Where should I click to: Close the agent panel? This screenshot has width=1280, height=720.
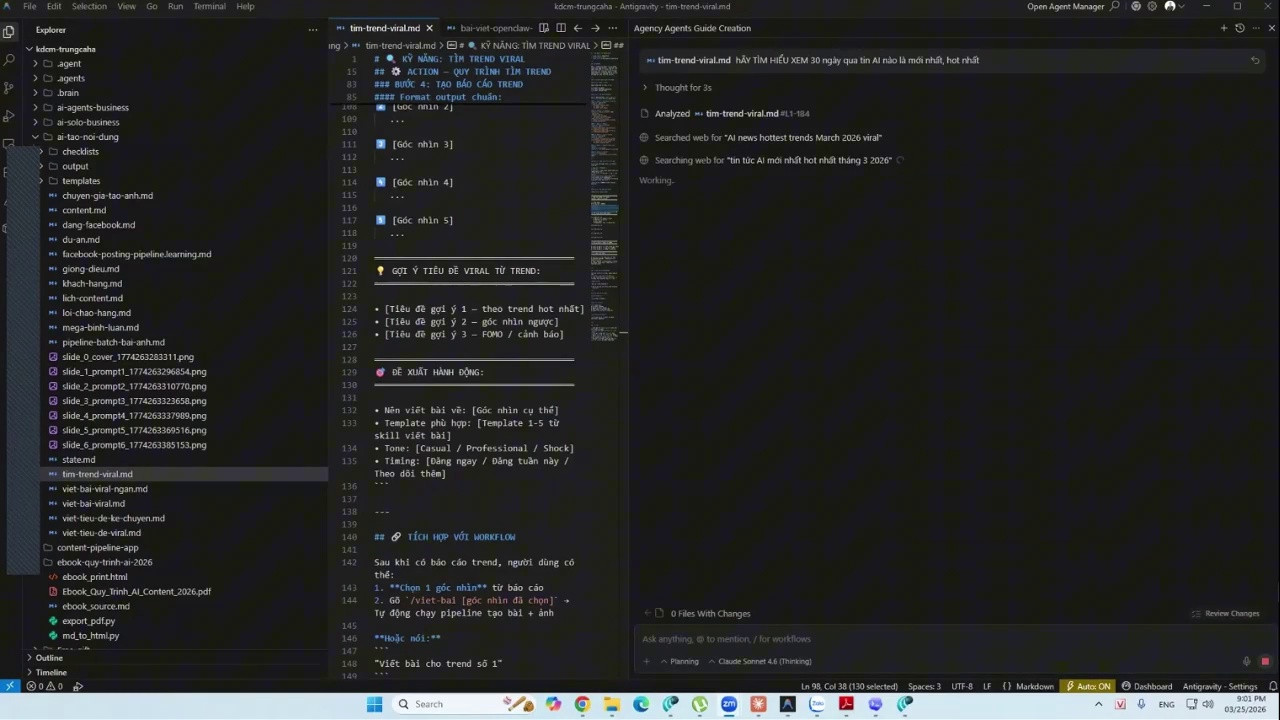1272,28
